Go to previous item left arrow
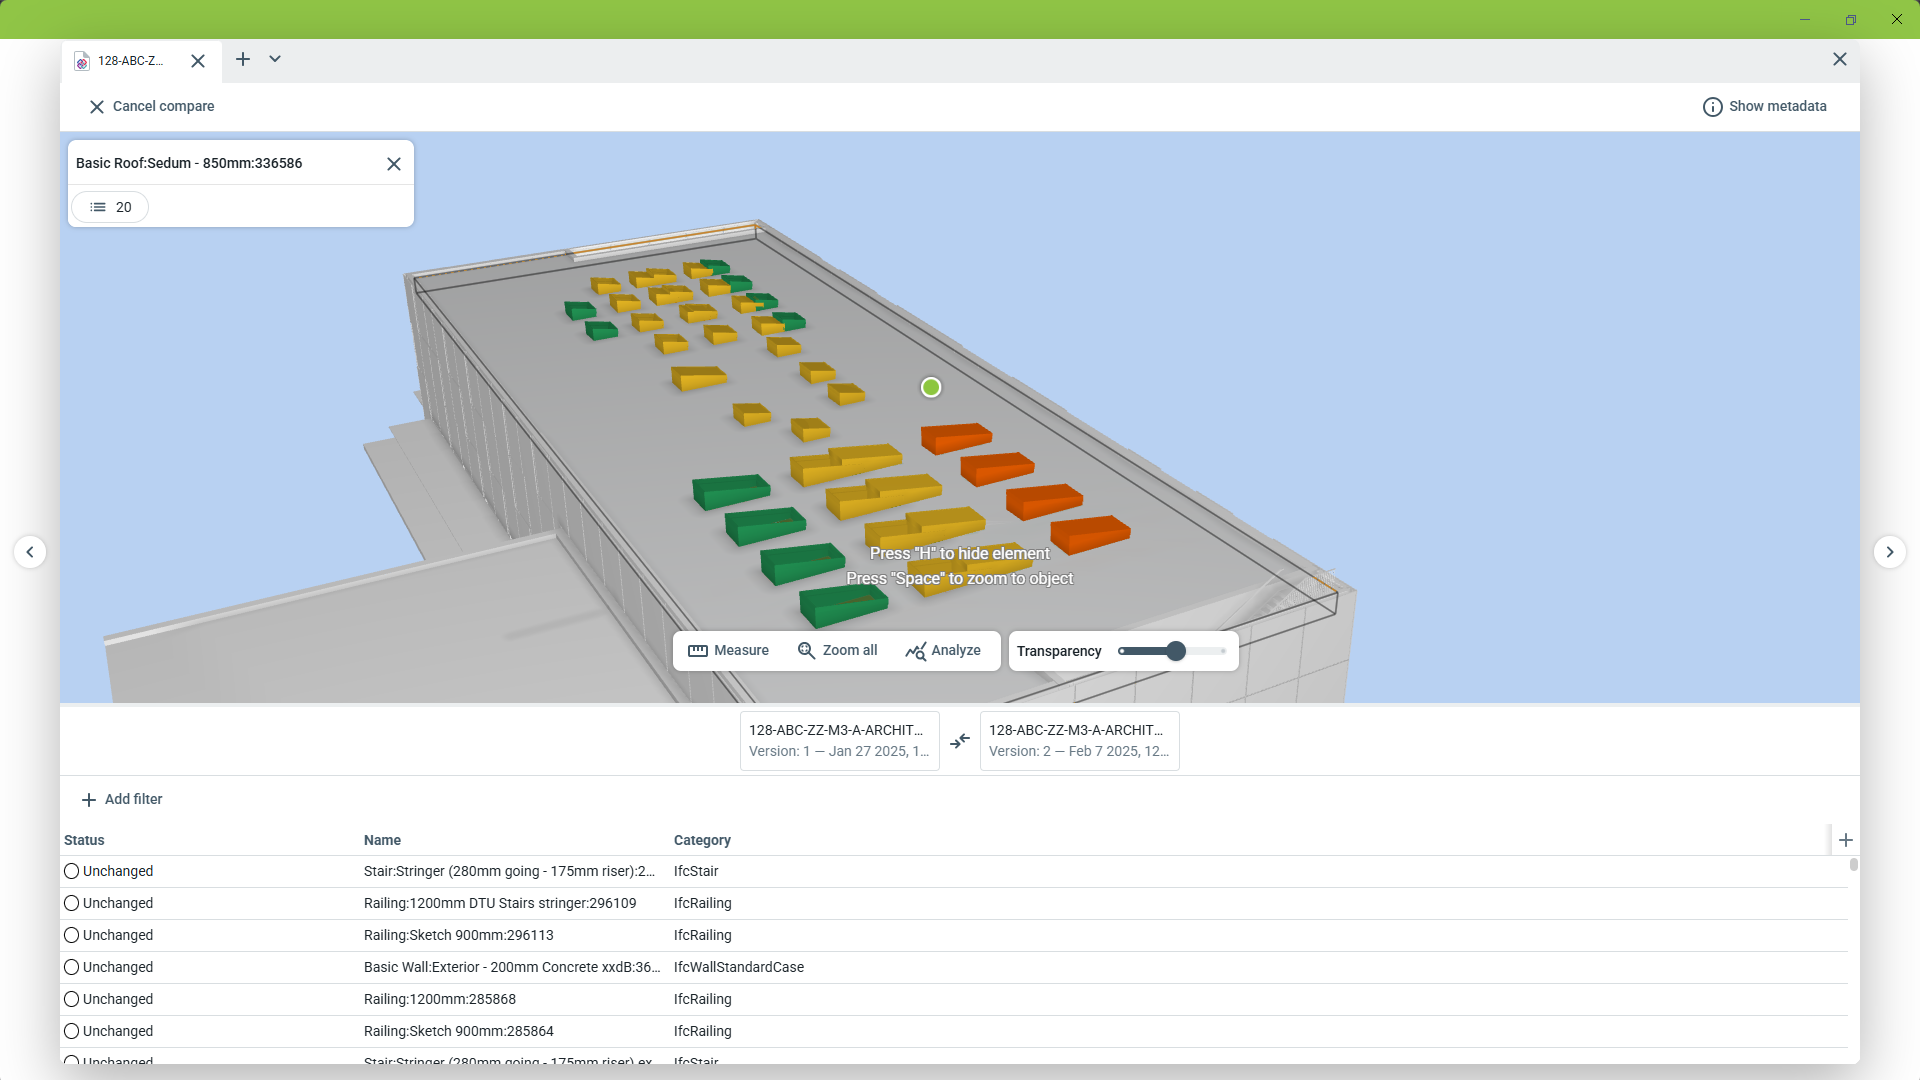This screenshot has height=1080, width=1920. (x=30, y=552)
